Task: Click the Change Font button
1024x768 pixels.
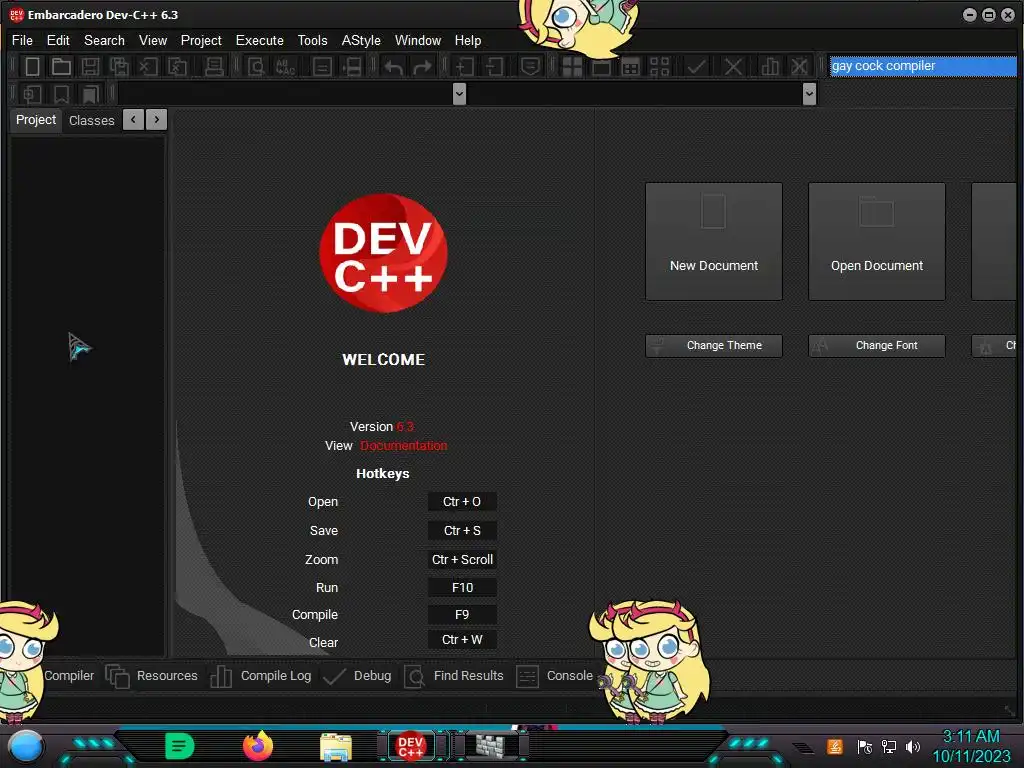Action: pos(876,345)
